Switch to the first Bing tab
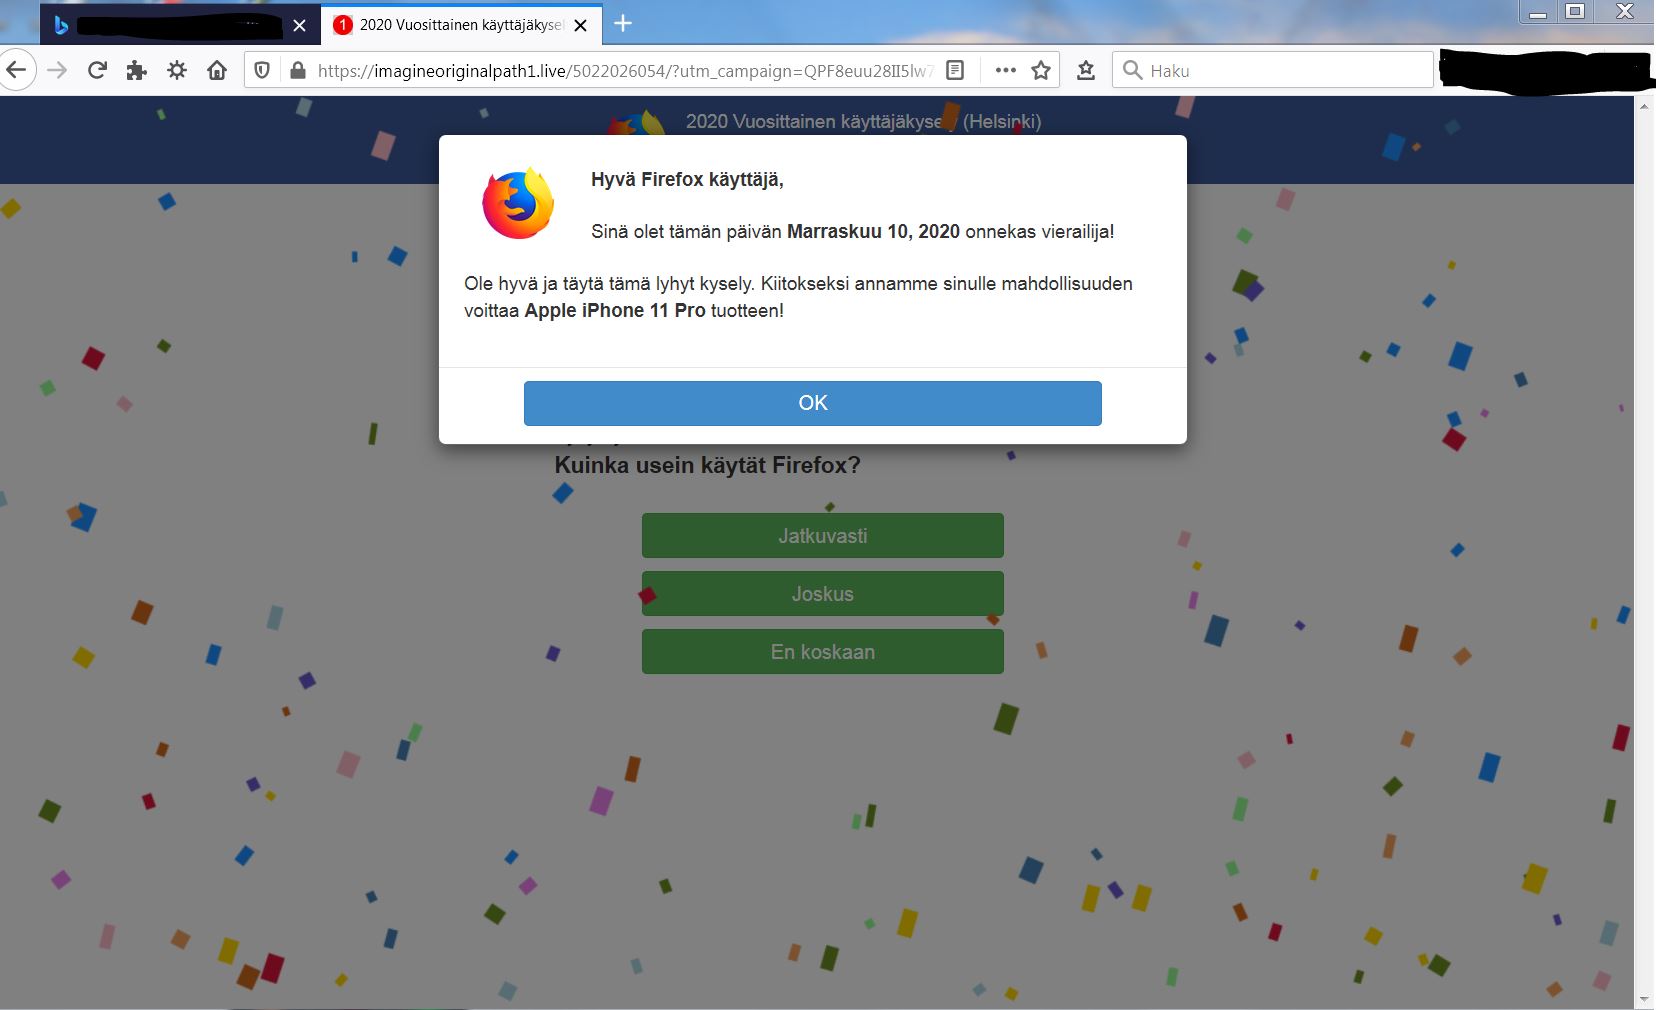 pyautogui.click(x=180, y=25)
